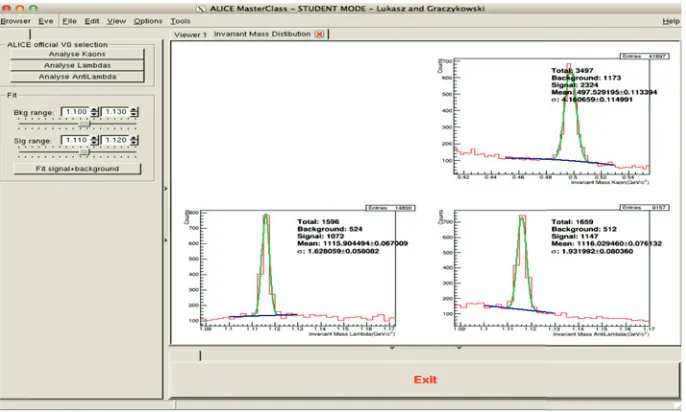
Task: Click the Bkg range slider handle
Action: click(x=84, y=124)
